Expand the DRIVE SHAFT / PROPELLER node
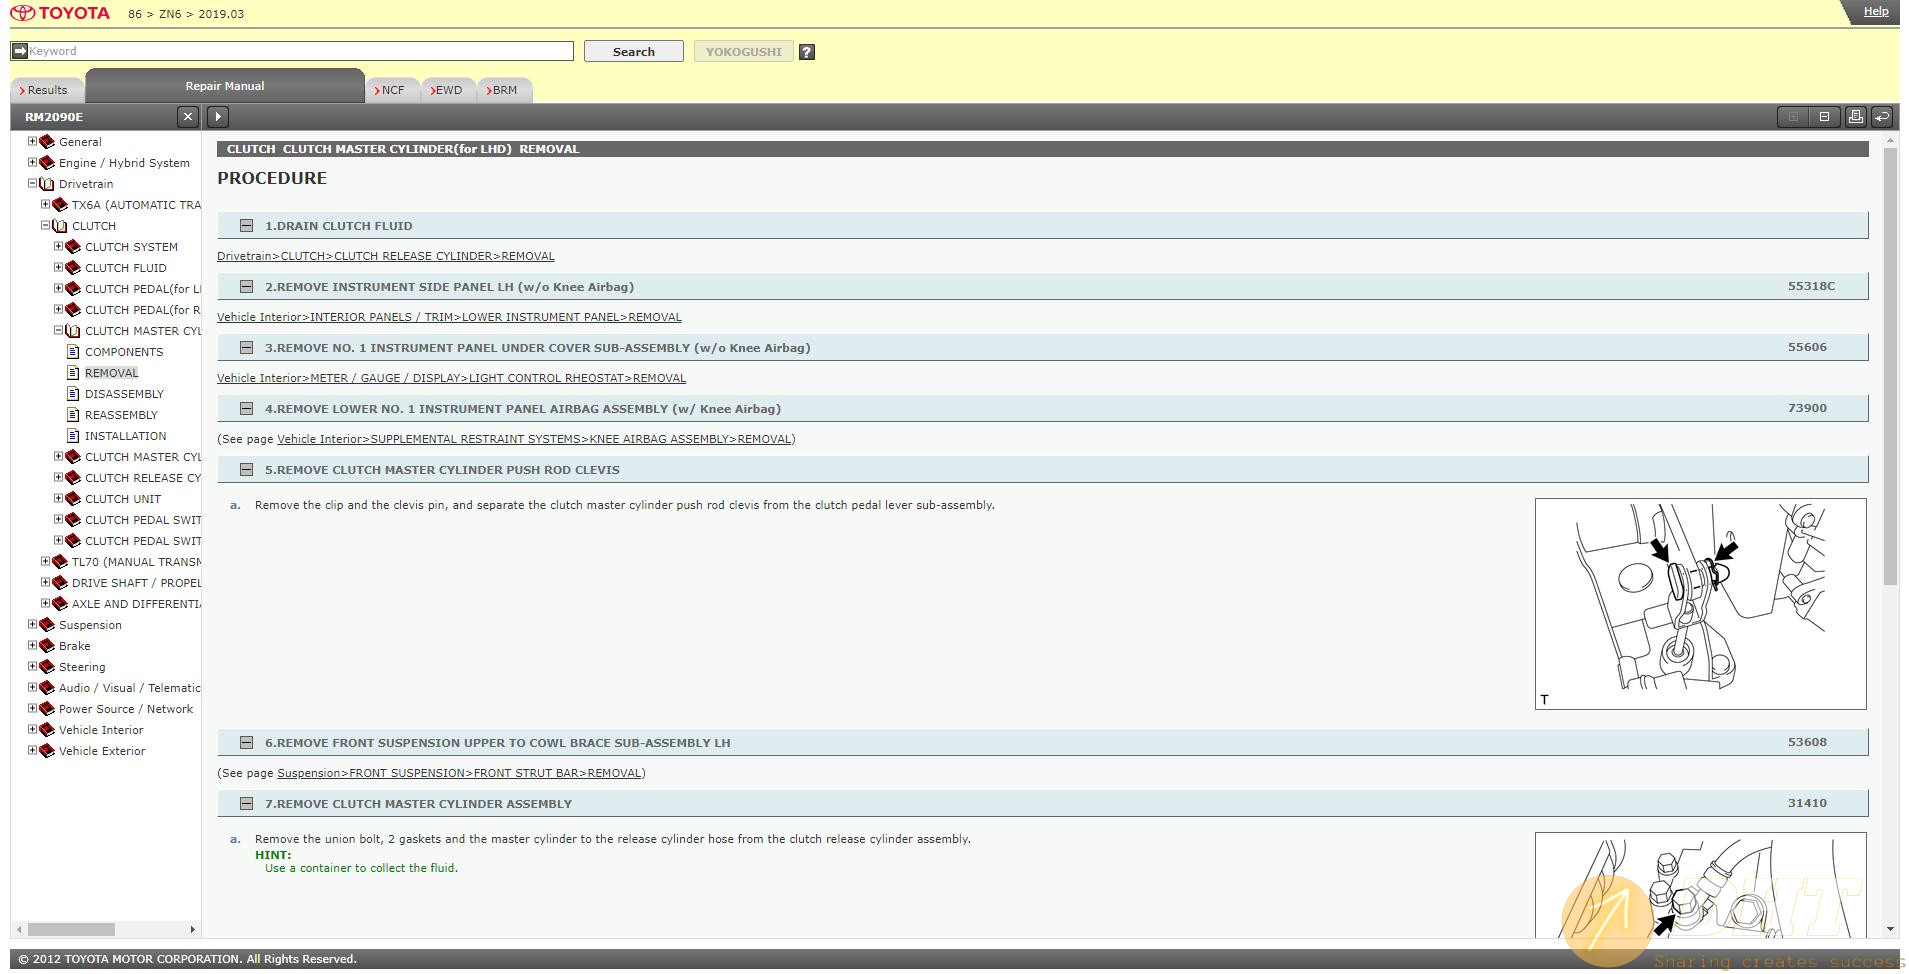The image size is (1909, 974). coord(45,582)
